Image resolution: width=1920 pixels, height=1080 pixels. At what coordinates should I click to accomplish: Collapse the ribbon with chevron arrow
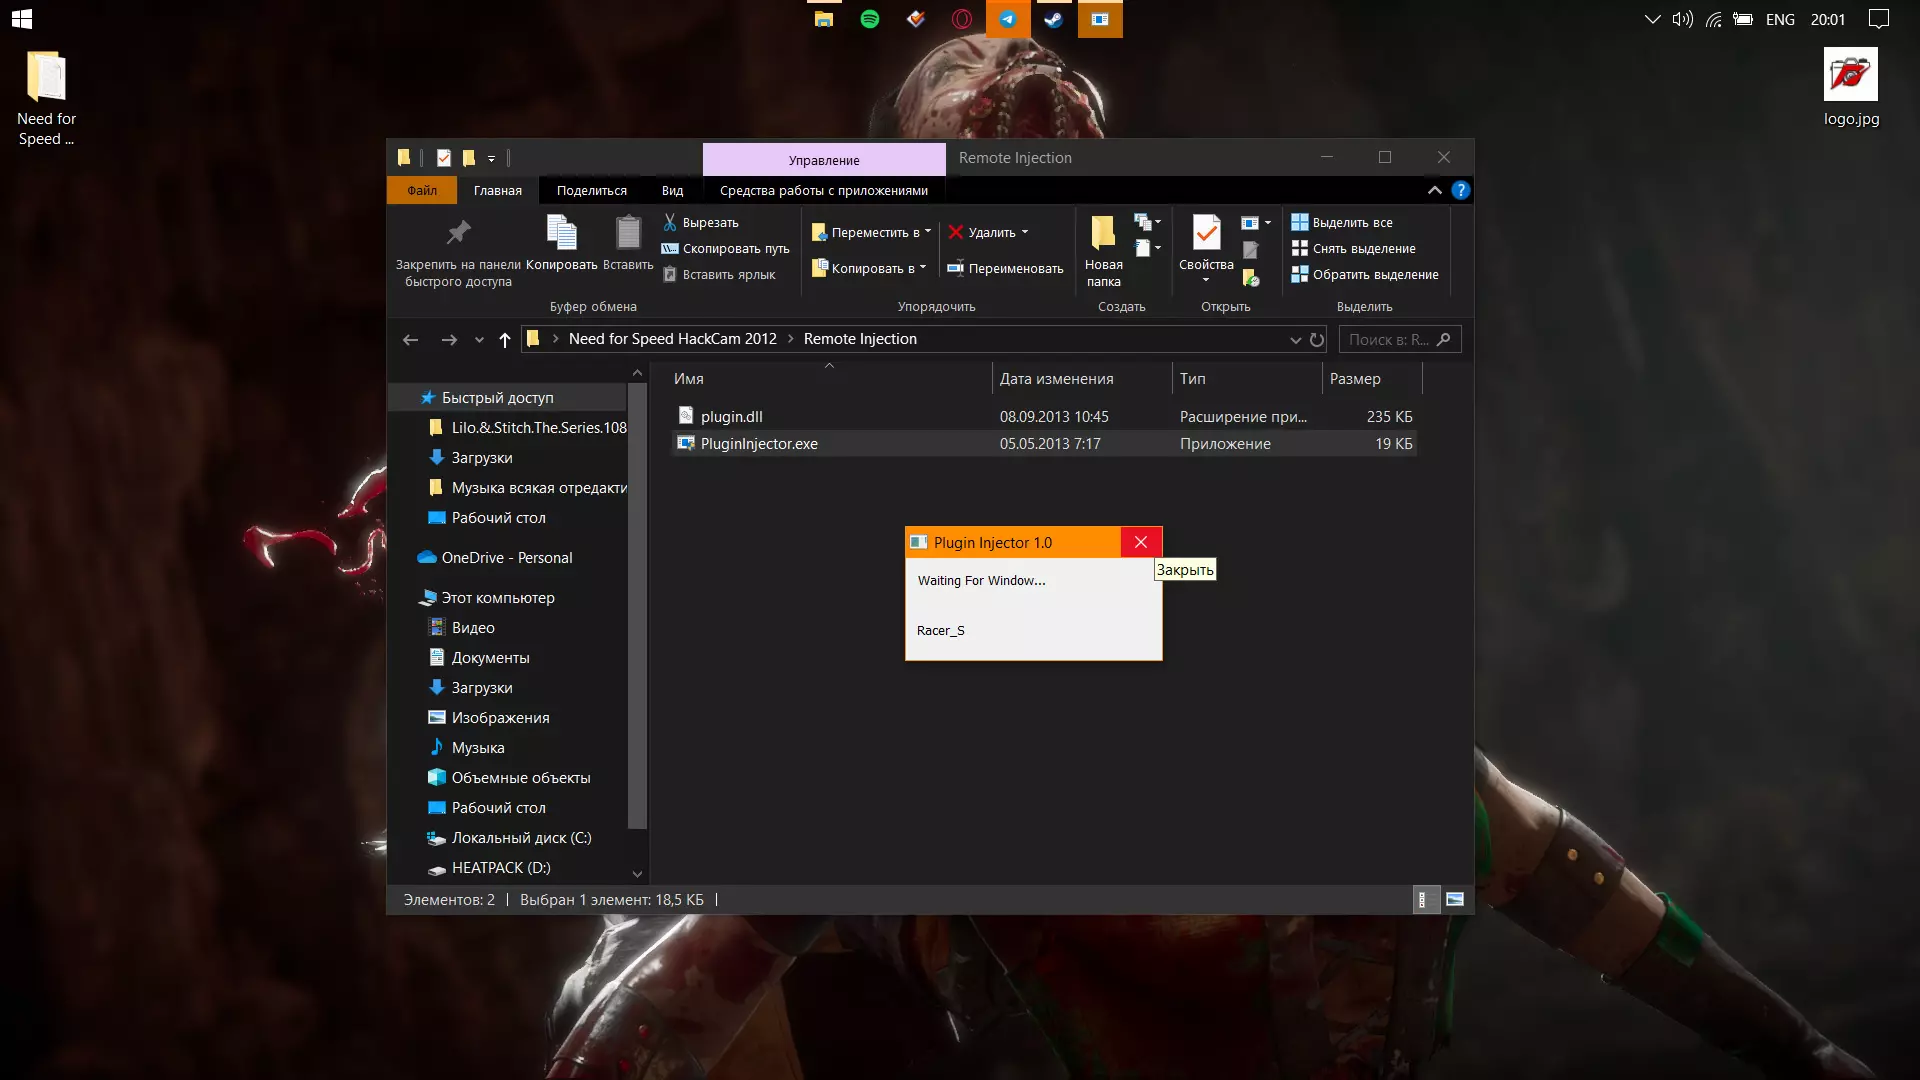click(x=1434, y=190)
